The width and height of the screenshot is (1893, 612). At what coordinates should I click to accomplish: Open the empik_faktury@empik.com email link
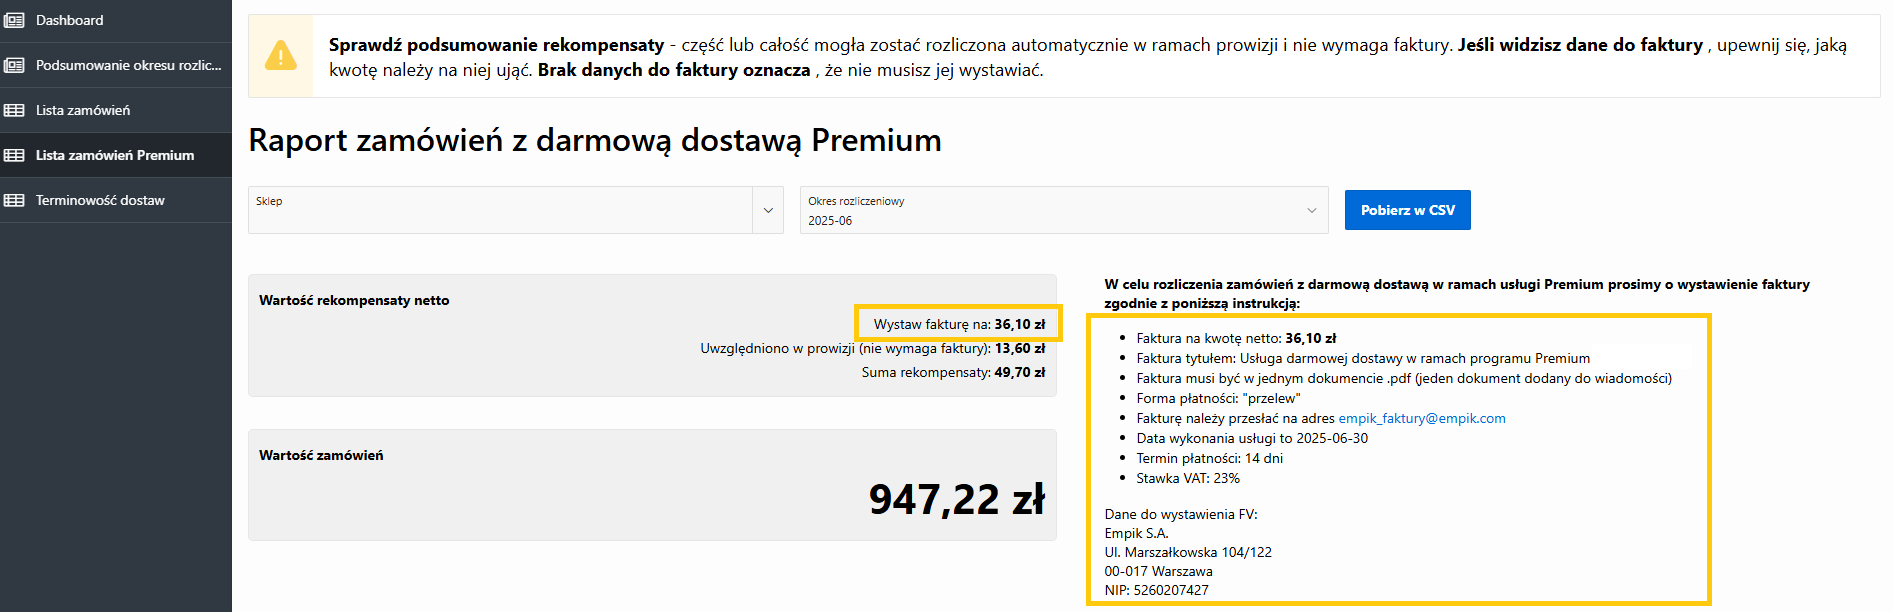point(1421,418)
